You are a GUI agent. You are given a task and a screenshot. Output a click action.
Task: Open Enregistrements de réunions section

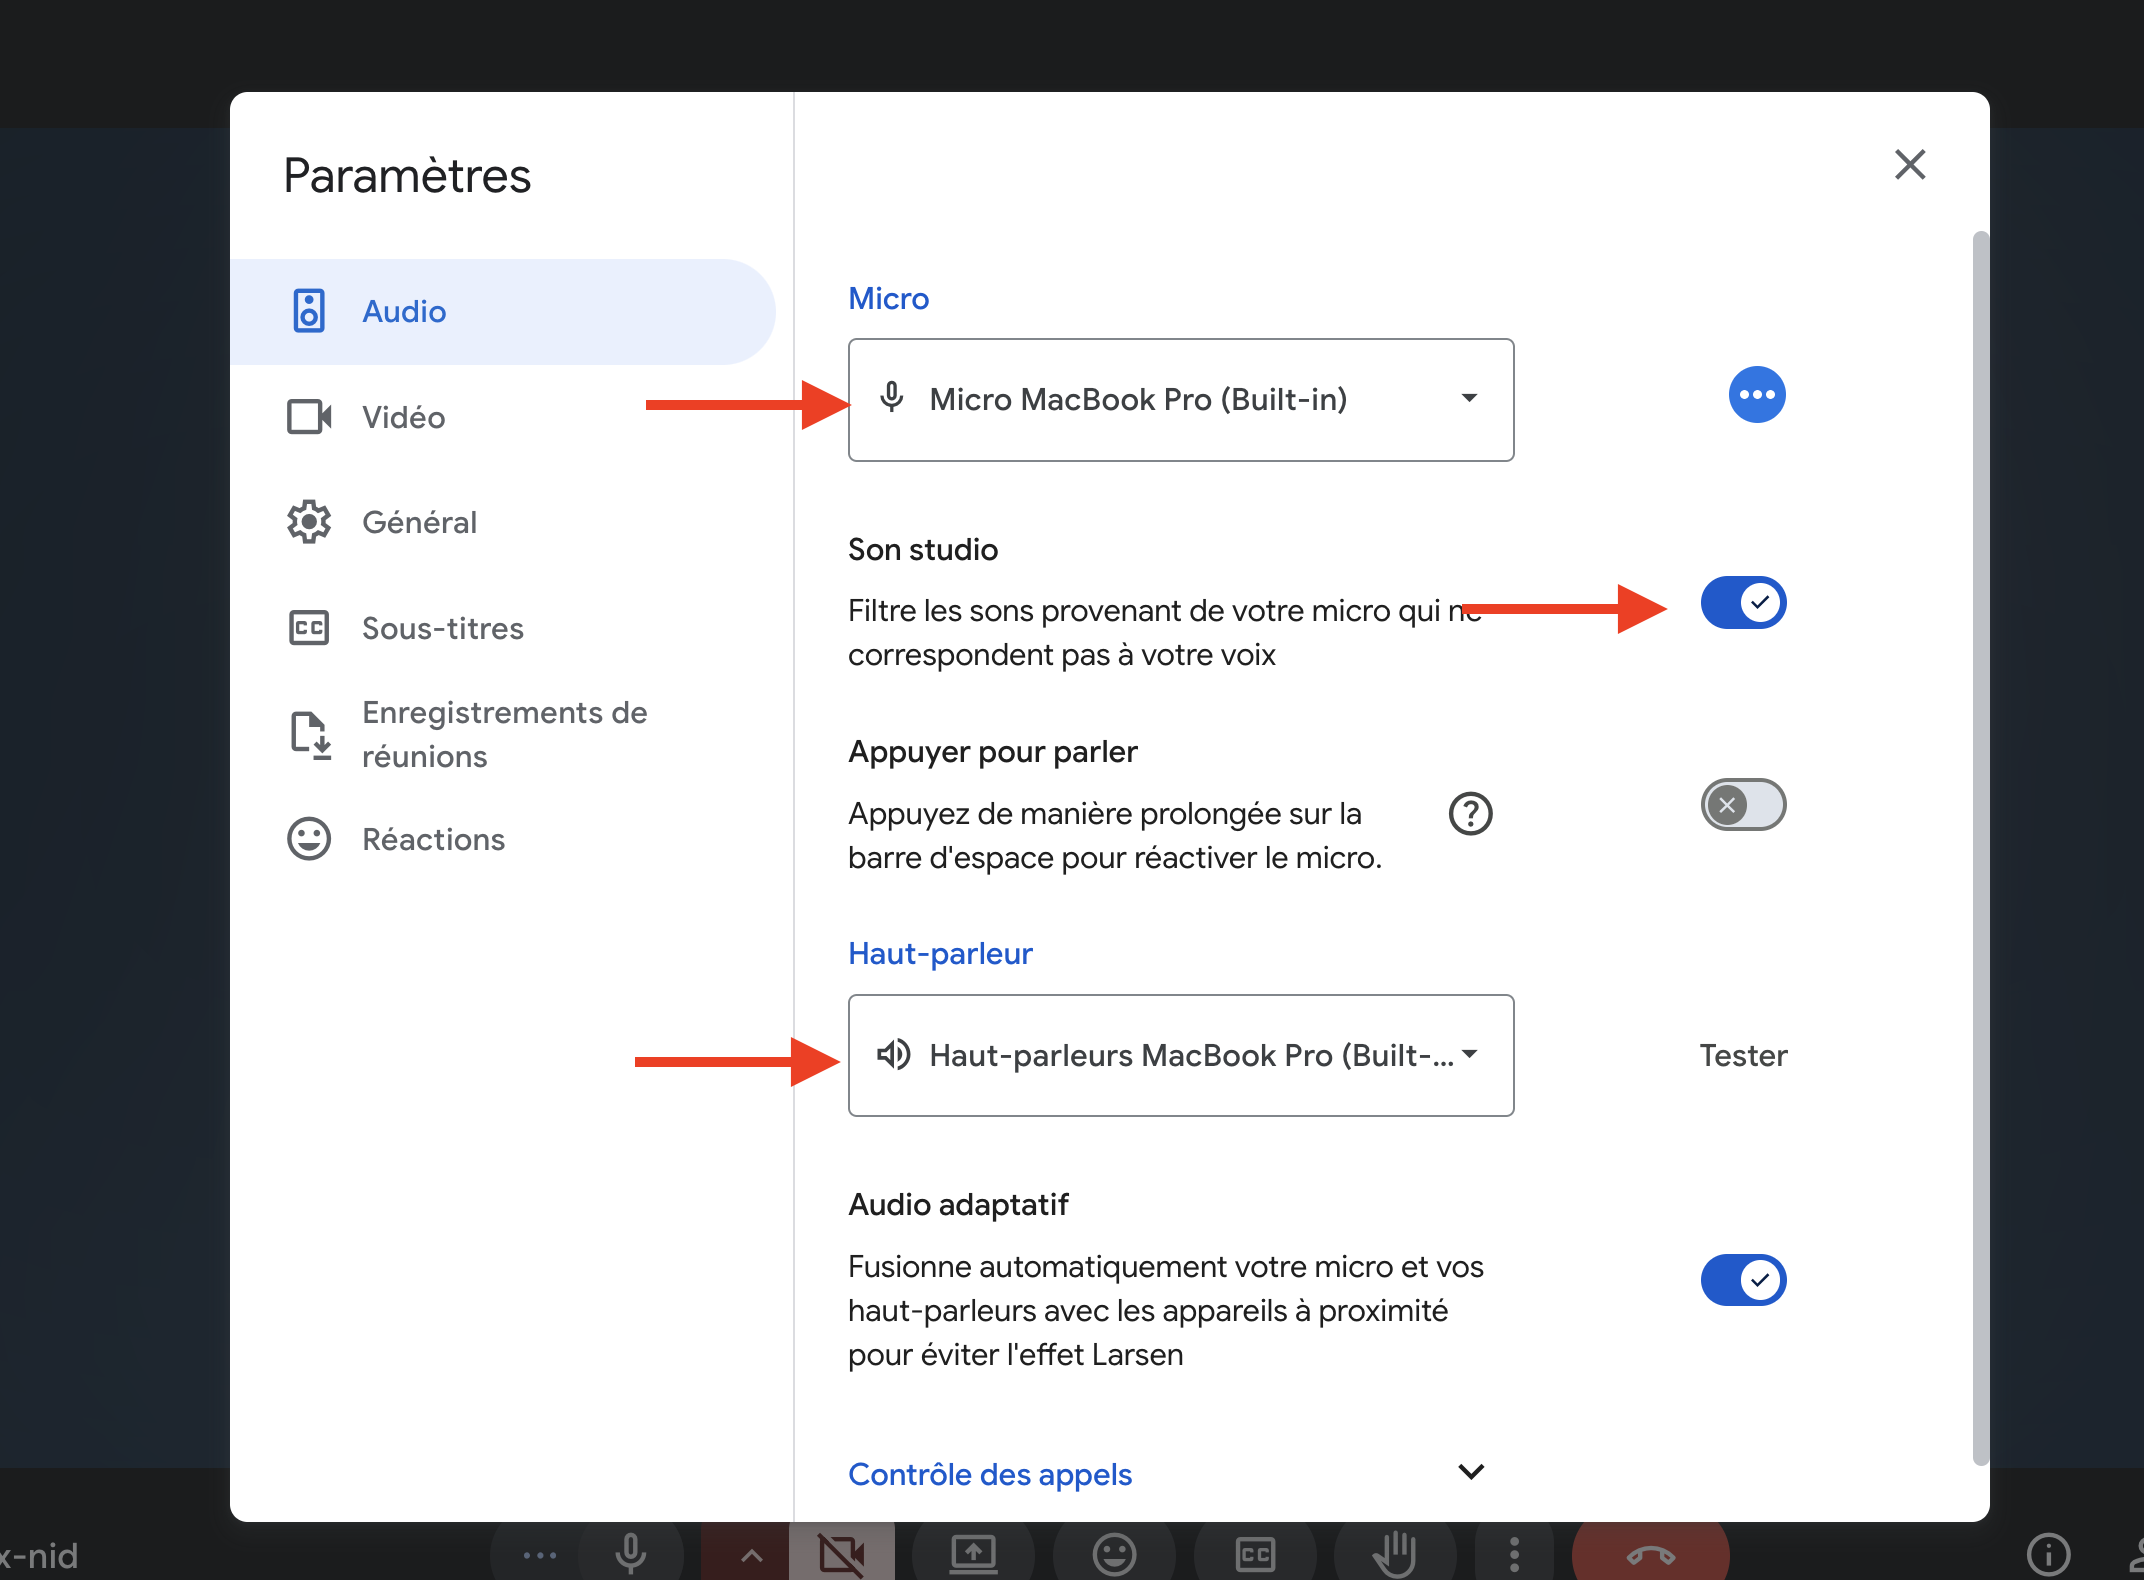point(504,734)
